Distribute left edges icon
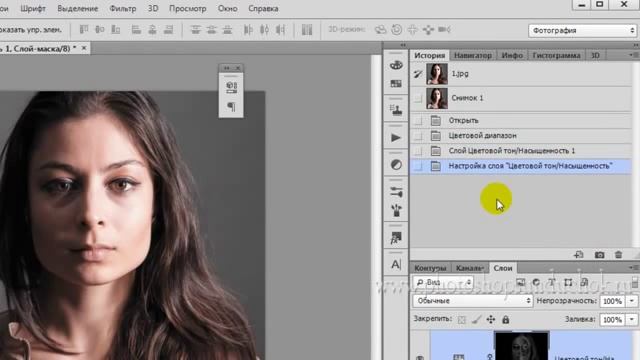 point(248,29)
